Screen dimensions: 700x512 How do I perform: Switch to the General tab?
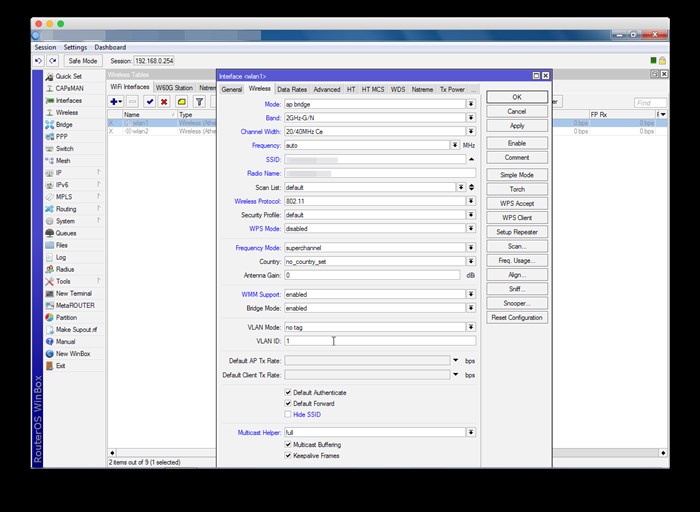click(x=232, y=90)
